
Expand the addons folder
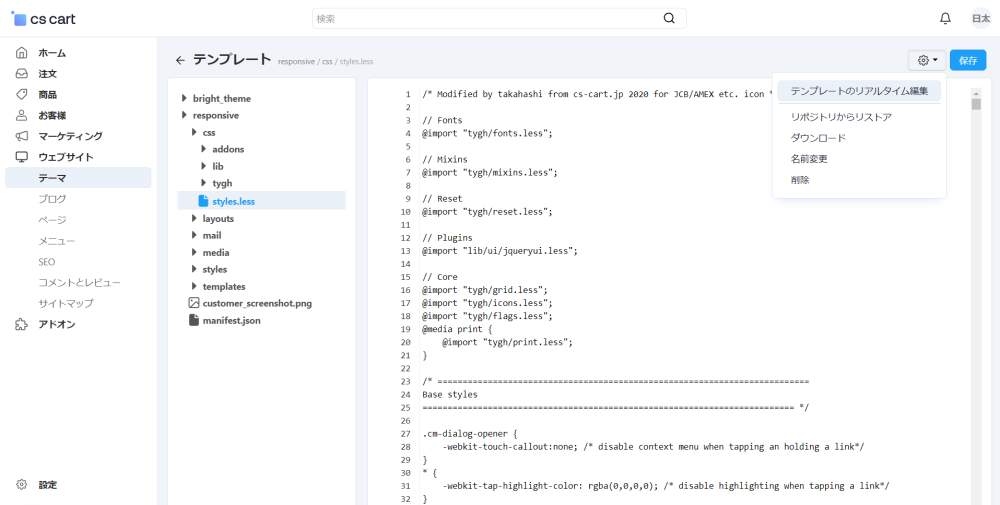(x=203, y=149)
